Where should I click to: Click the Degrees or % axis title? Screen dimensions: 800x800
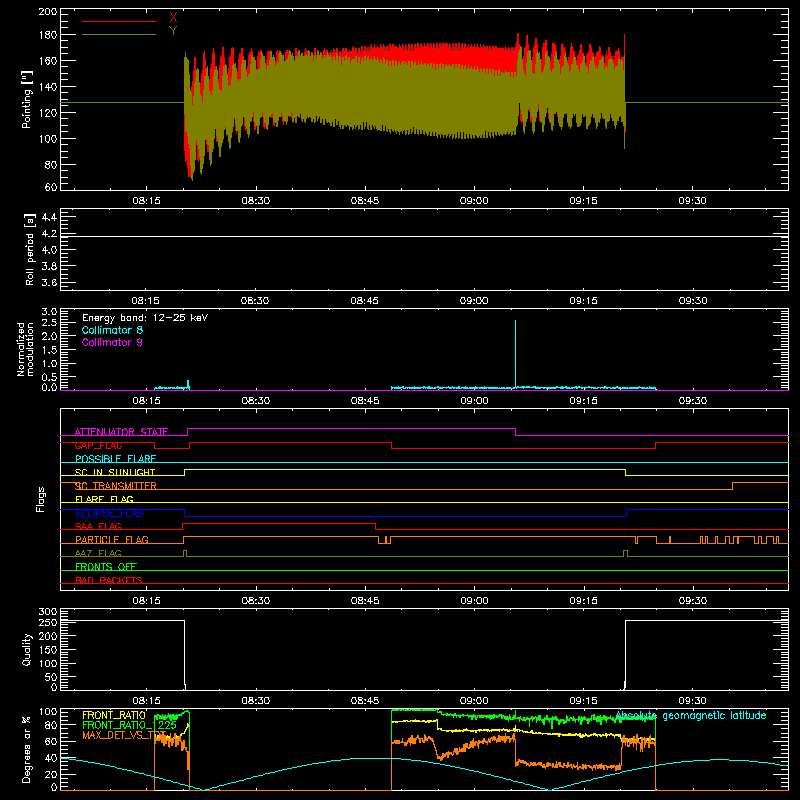pyautogui.click(x=27, y=750)
